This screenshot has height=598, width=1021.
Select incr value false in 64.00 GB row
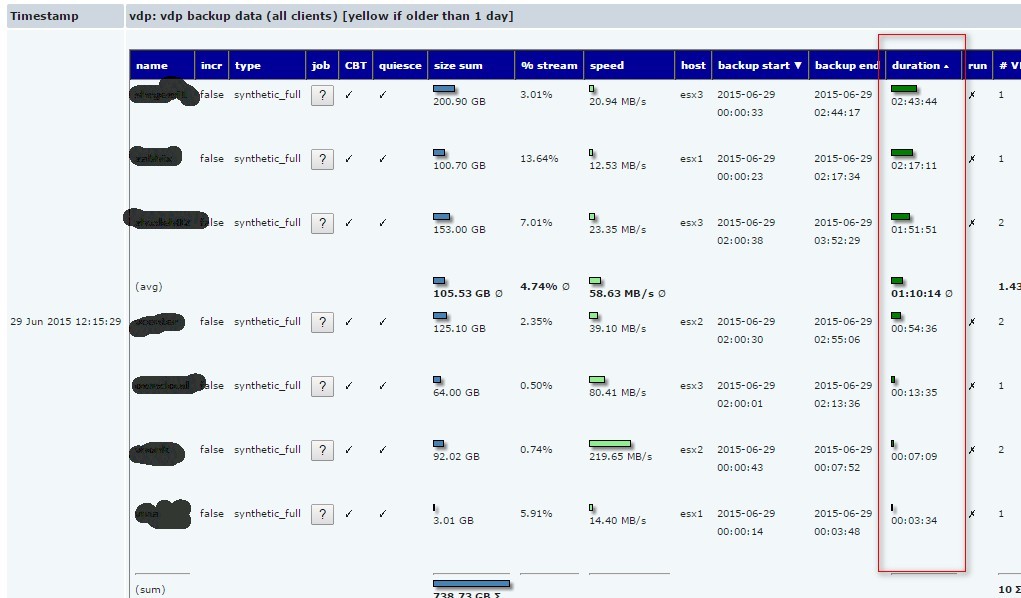(212, 386)
